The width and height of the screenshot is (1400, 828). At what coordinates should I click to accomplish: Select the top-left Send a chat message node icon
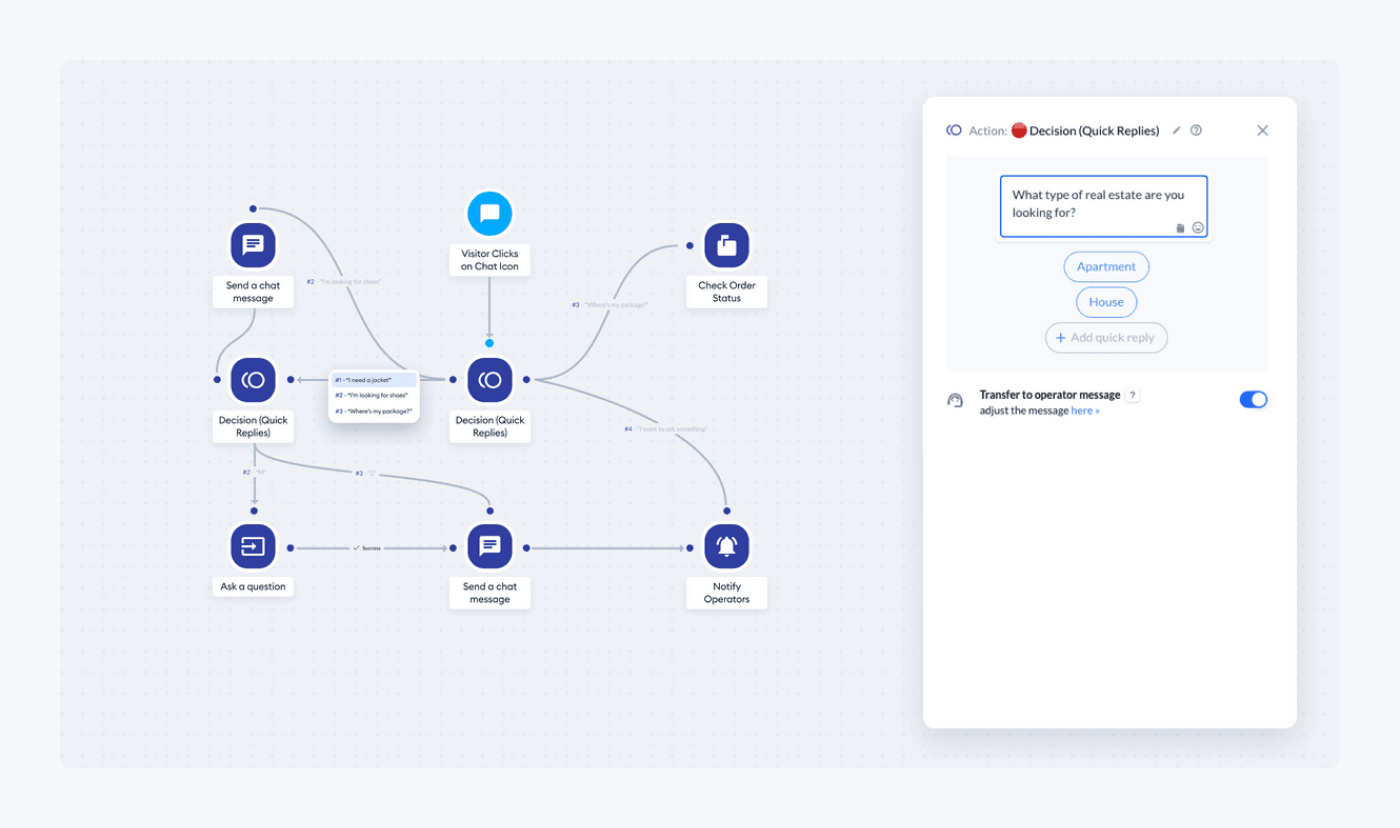point(253,245)
